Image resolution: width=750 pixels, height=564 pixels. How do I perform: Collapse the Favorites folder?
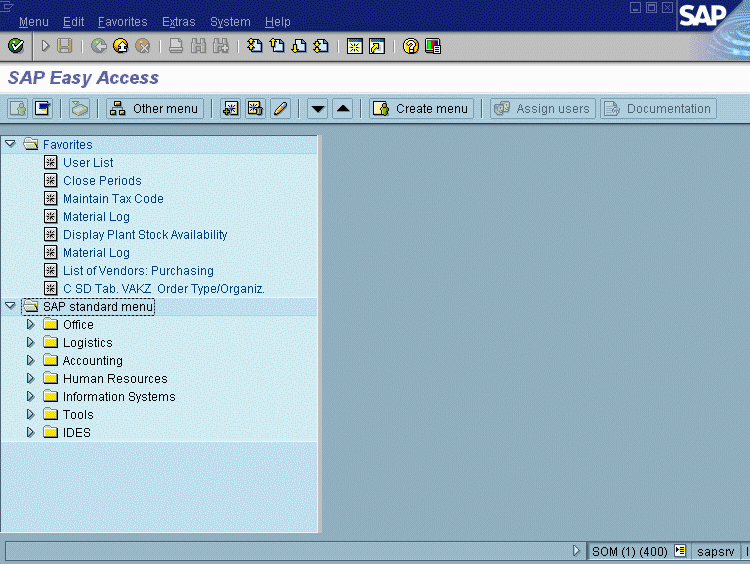(x=10, y=144)
